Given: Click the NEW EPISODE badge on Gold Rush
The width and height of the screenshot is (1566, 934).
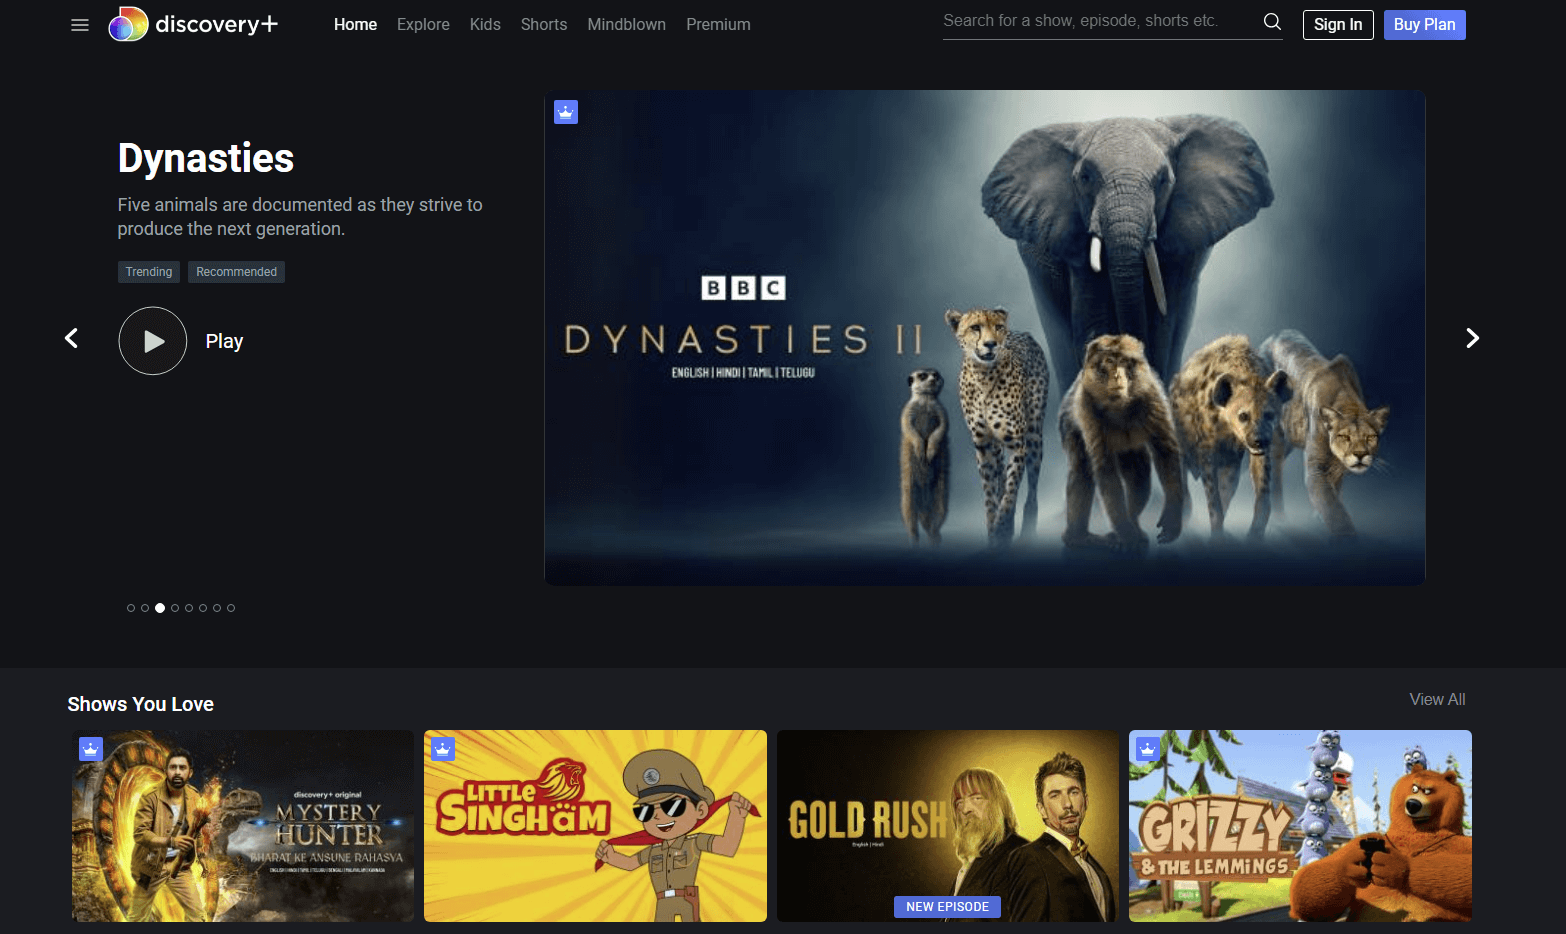Looking at the screenshot, I should (947, 907).
